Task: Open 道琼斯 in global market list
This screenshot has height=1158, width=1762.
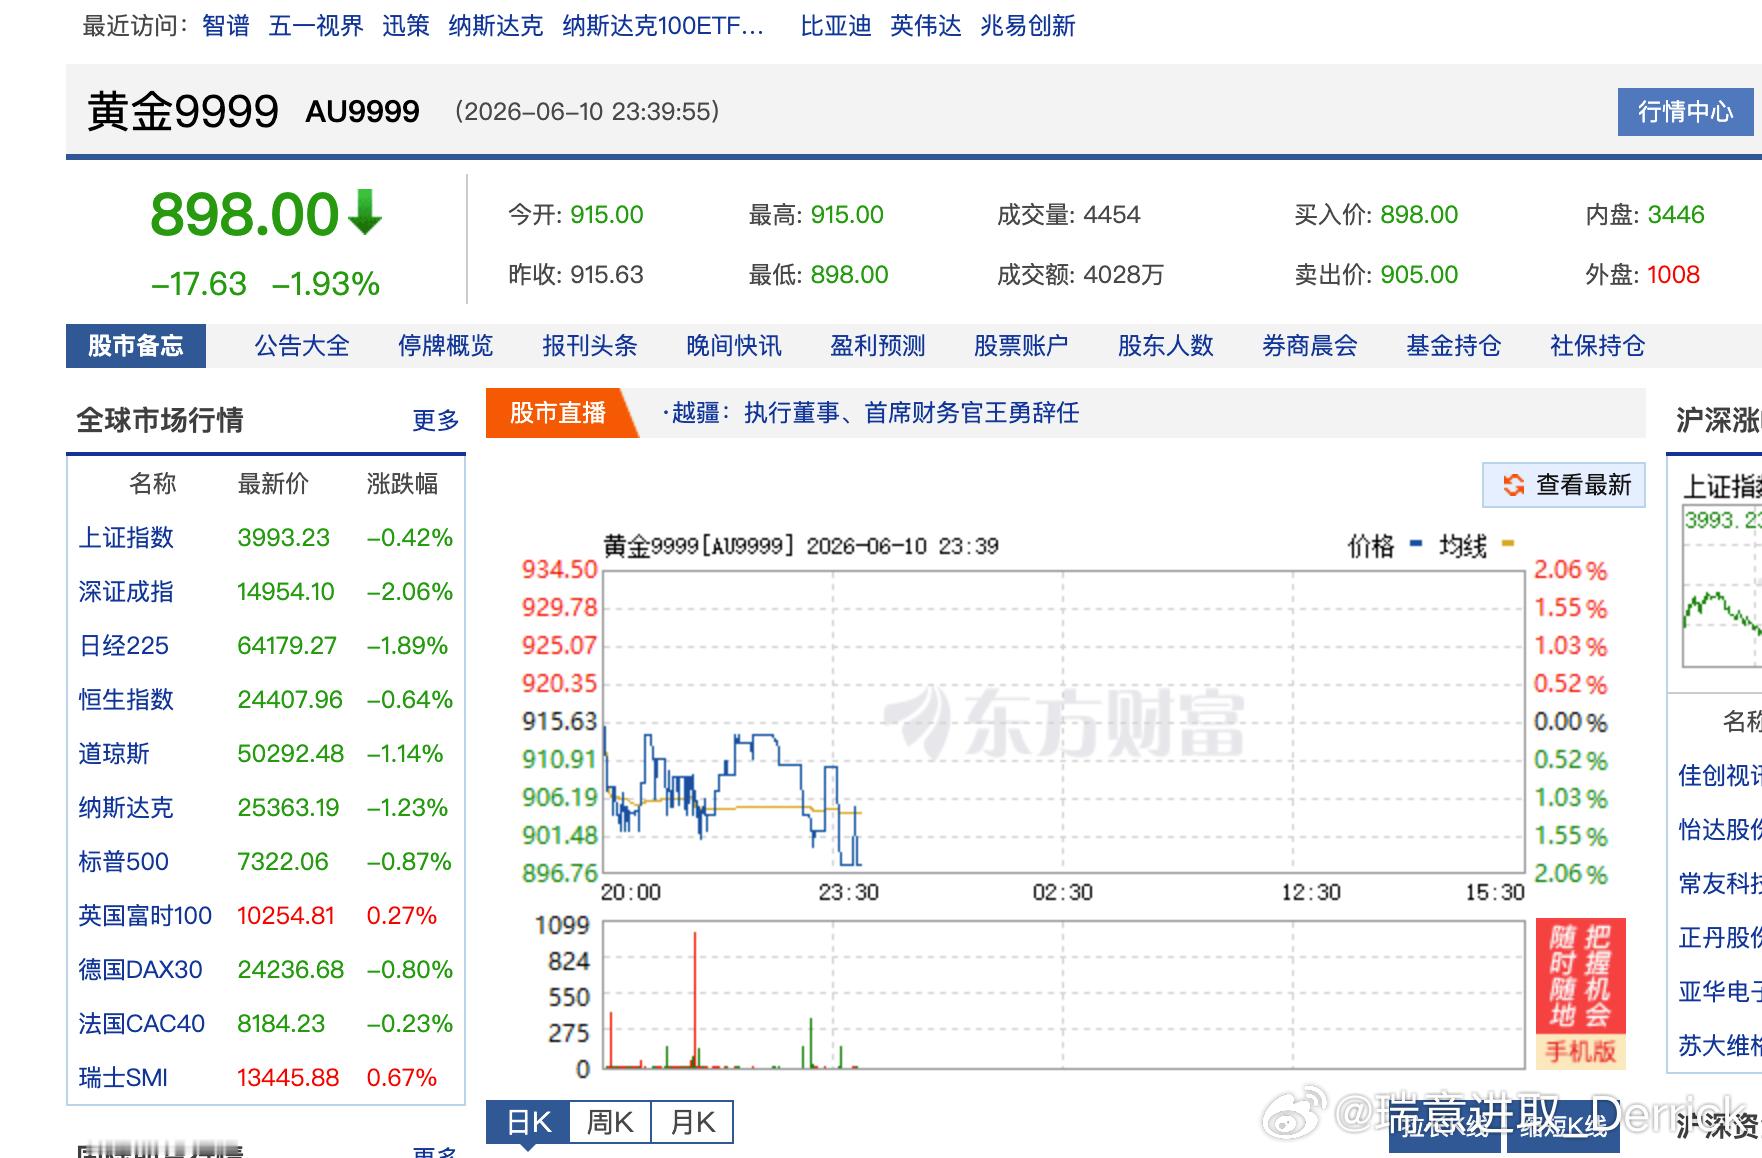Action: pos(114,754)
